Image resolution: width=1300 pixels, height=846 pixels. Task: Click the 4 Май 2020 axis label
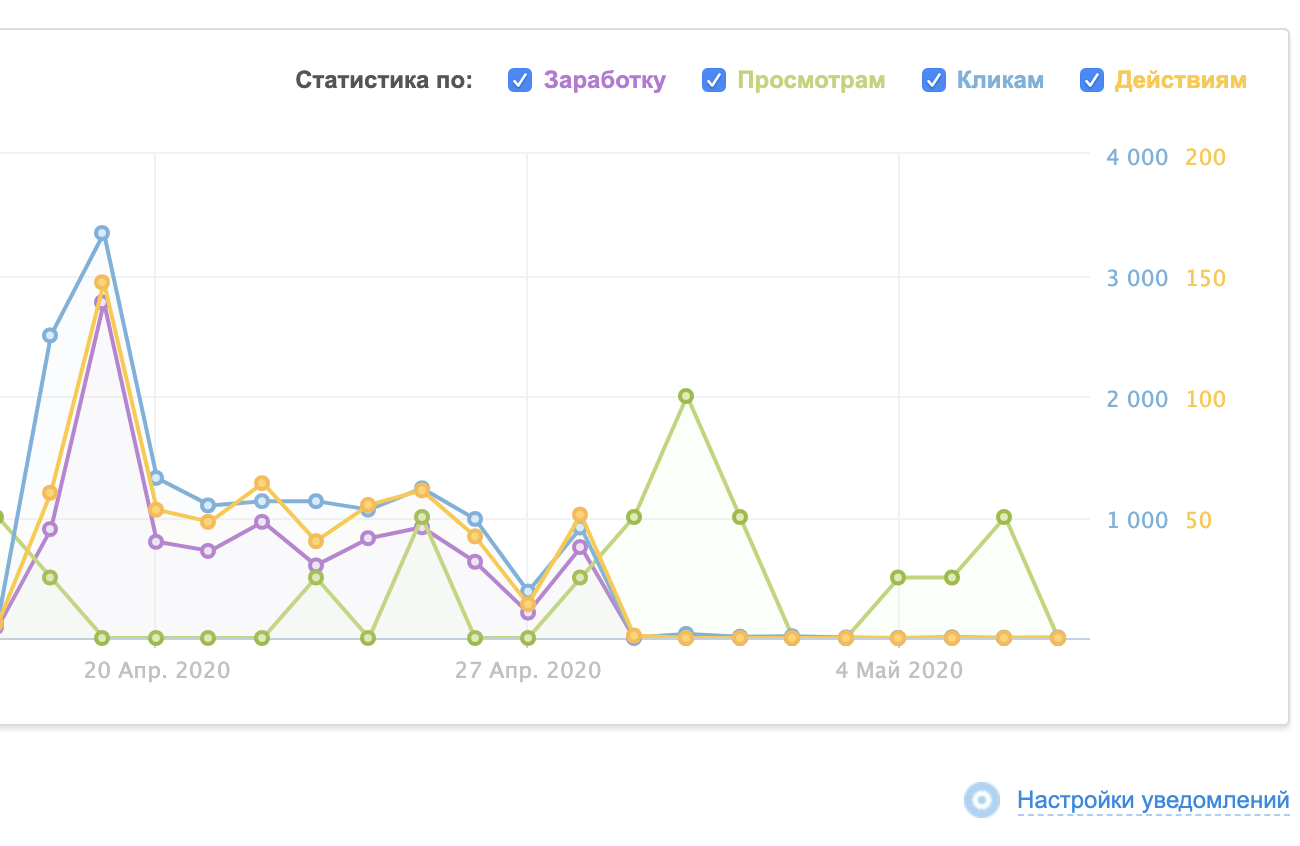point(899,670)
